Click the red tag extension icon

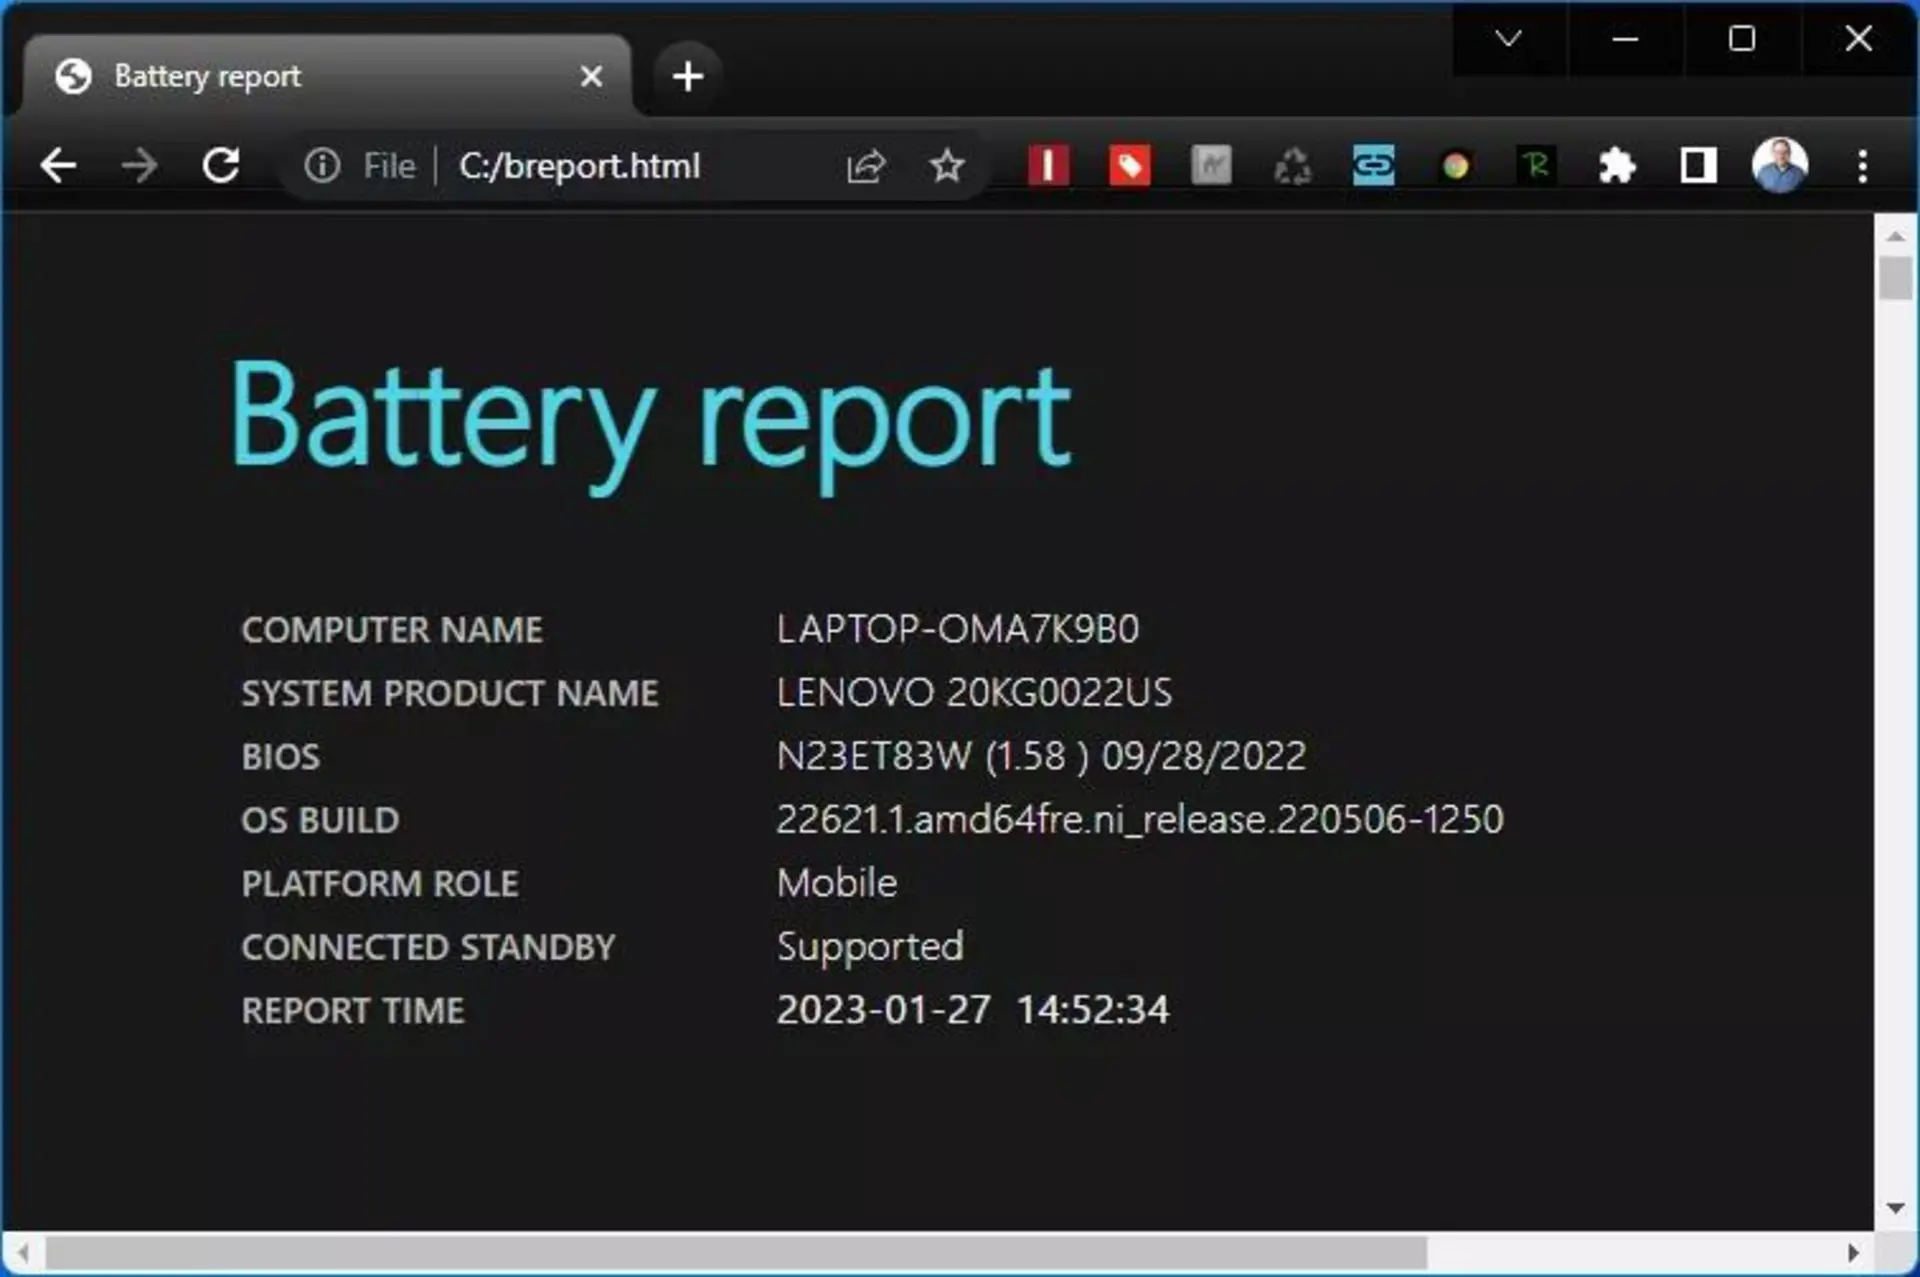click(1129, 166)
